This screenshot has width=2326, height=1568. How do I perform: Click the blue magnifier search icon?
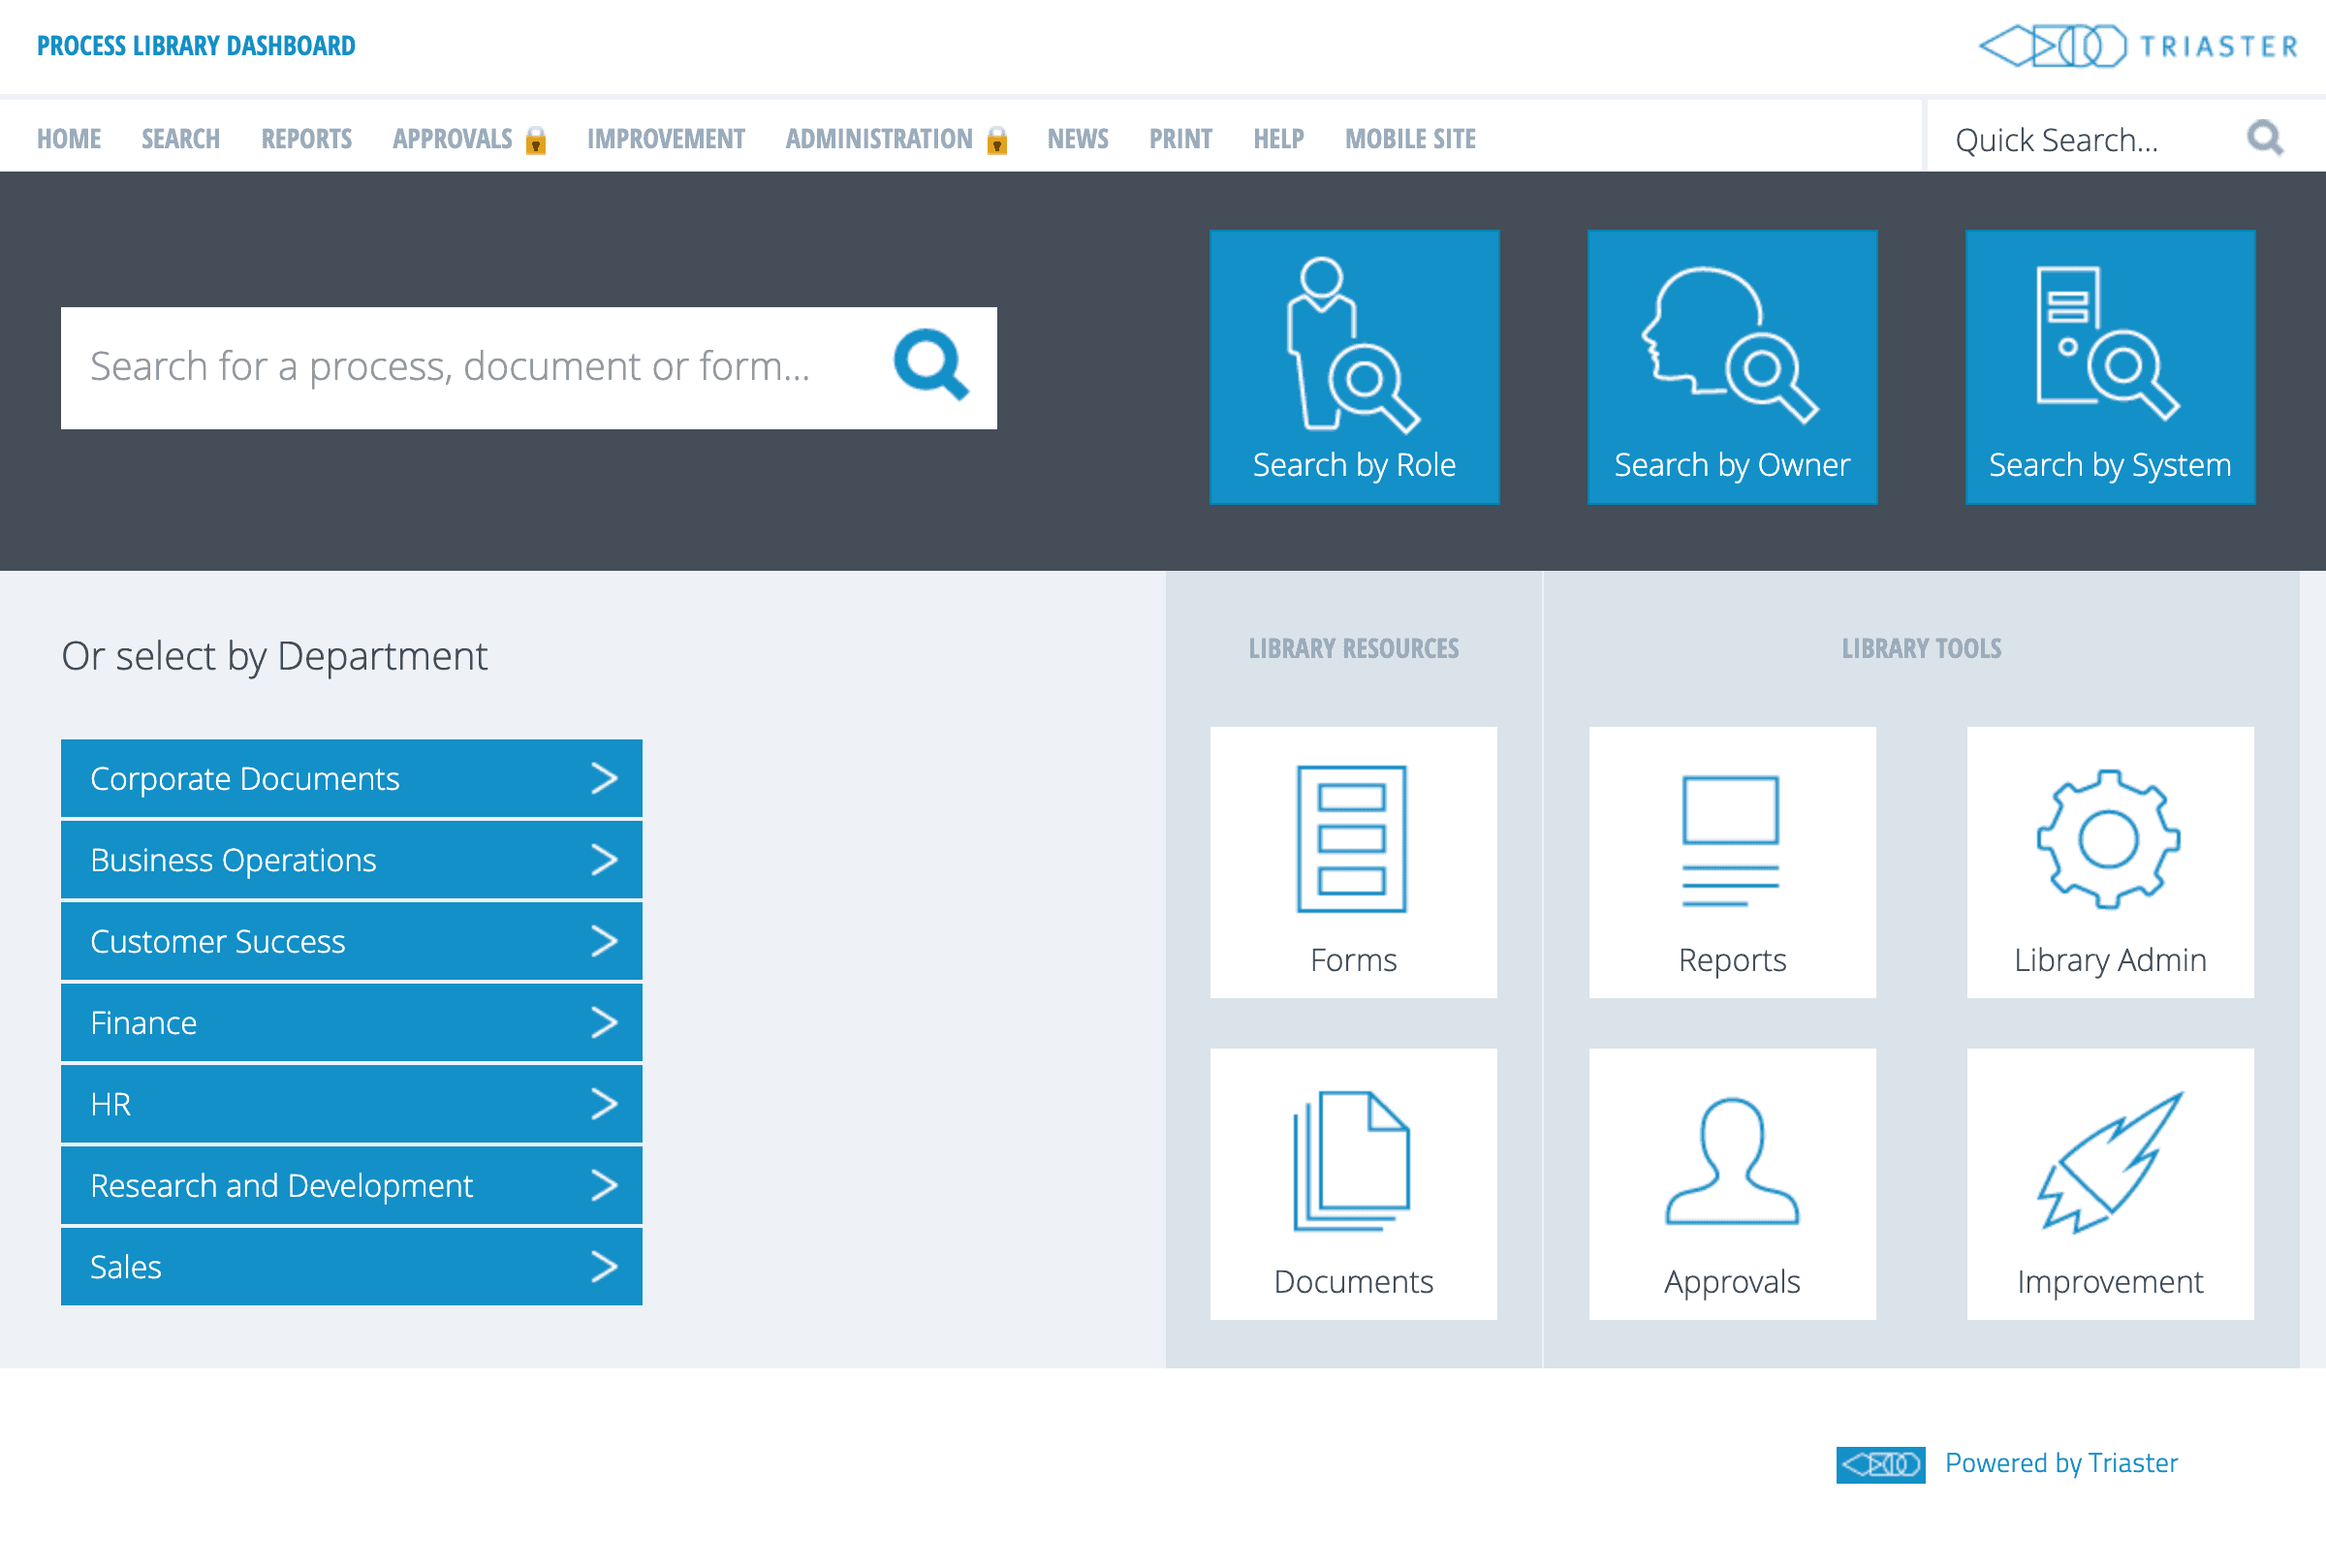pyautogui.click(x=931, y=366)
